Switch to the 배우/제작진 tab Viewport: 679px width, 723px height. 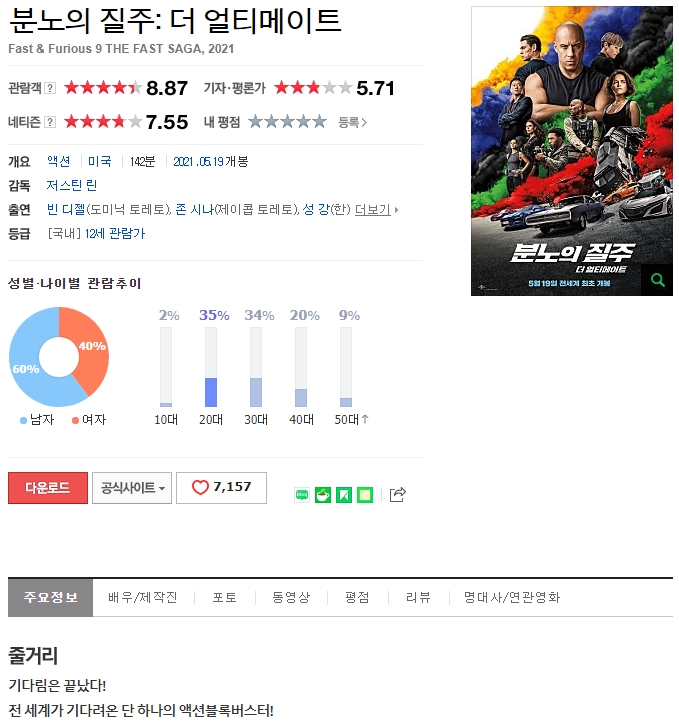click(143, 598)
